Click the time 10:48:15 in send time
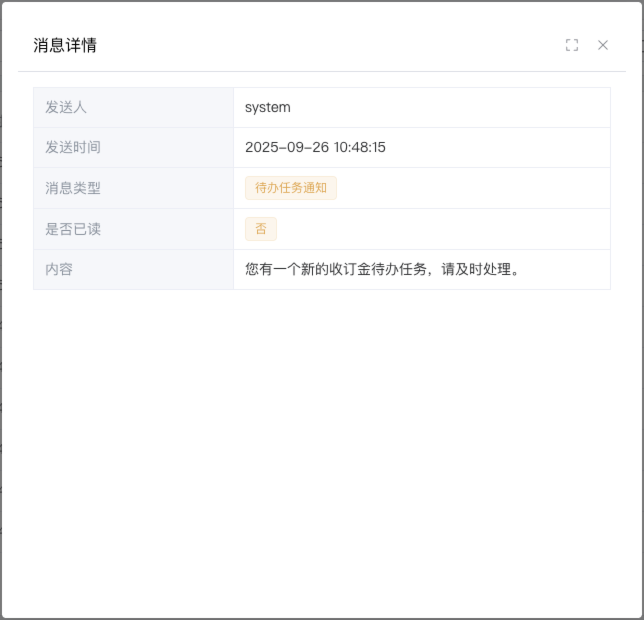This screenshot has width=644, height=620. pos(360,147)
